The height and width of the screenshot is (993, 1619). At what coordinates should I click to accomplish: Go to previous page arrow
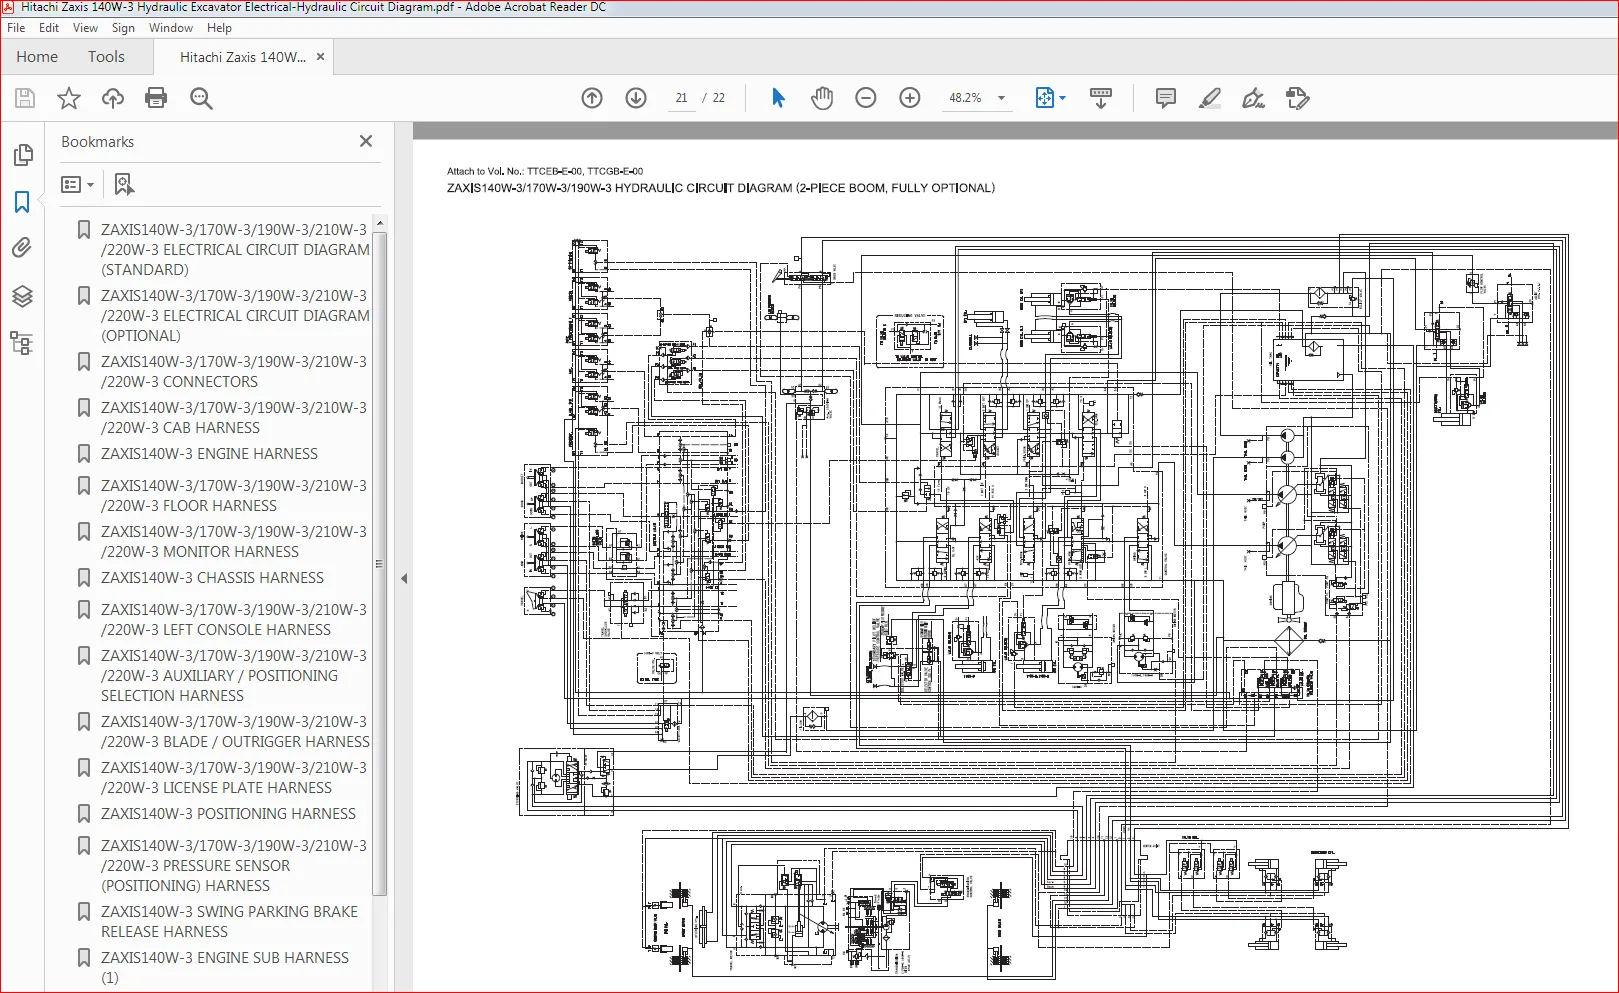point(592,98)
